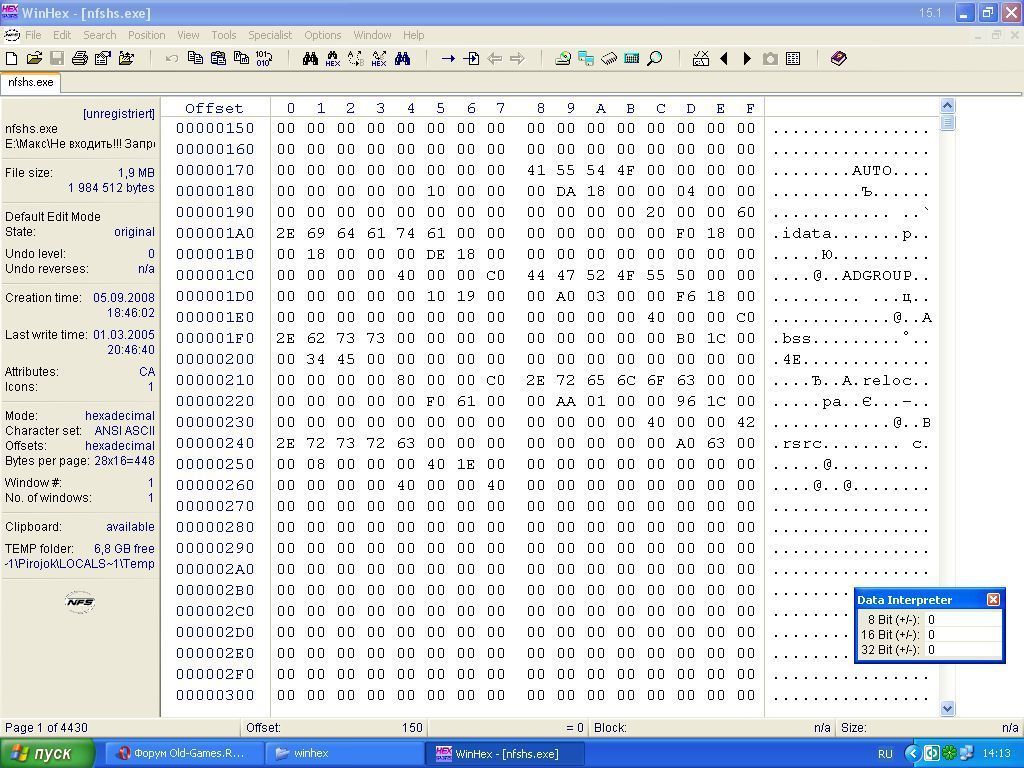Screen dimensions: 1024x768
Task: Click the Go To Offset arrow icon
Action: click(447, 59)
